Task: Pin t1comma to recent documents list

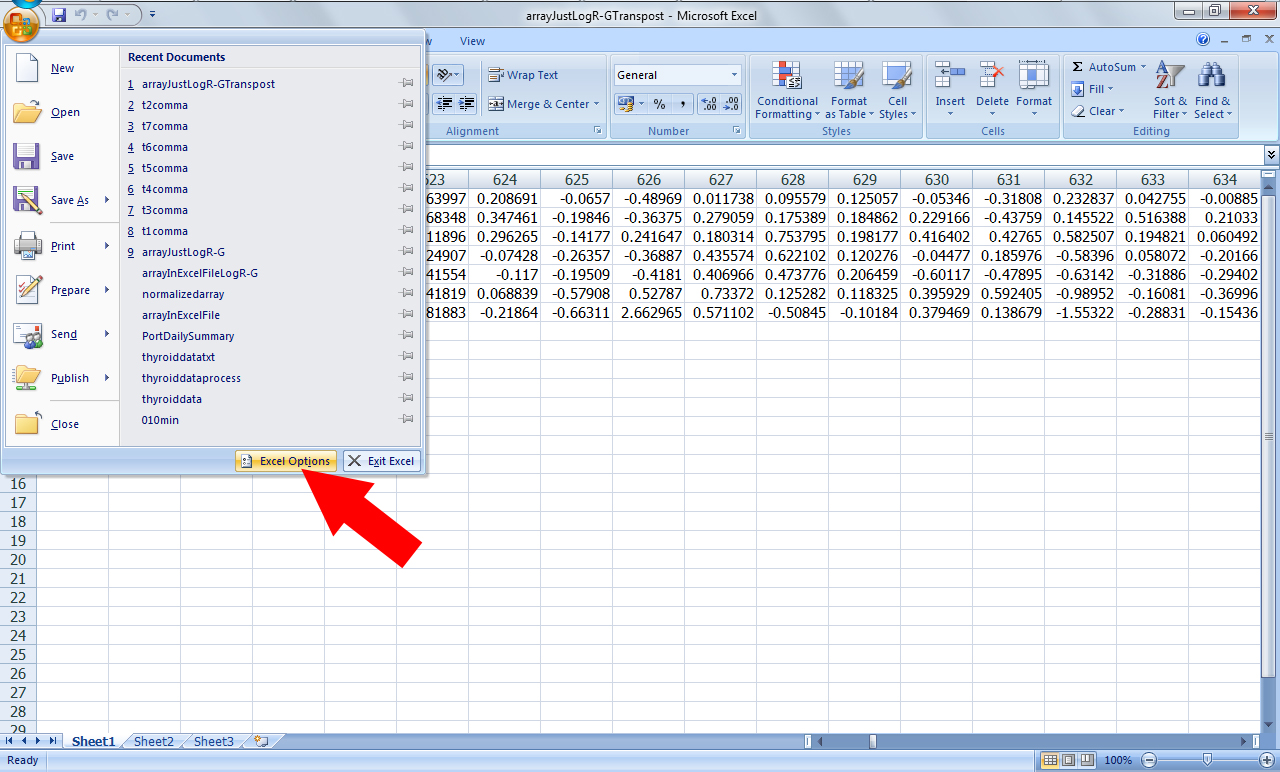Action: pos(407,231)
